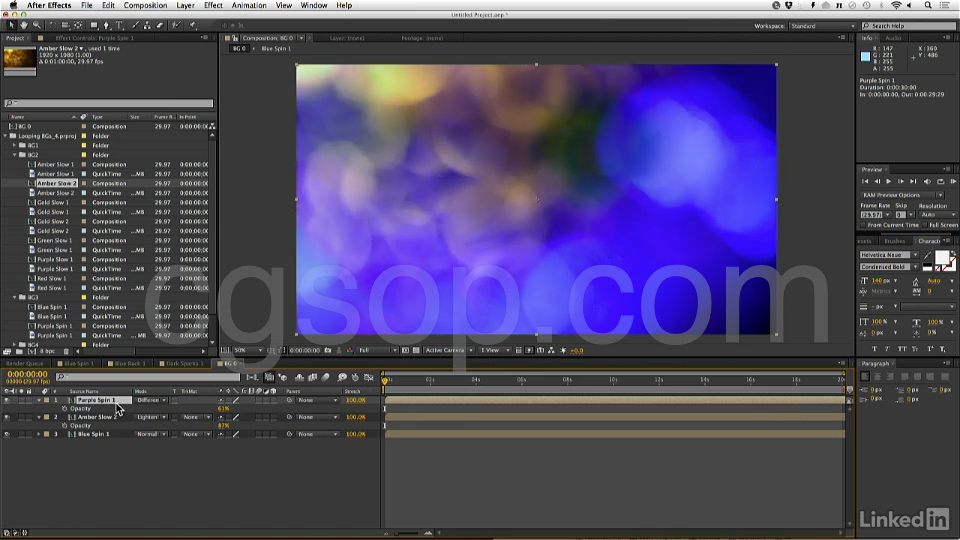Click the RAM Preview Options button
This screenshot has width=960, height=540.
[901, 195]
